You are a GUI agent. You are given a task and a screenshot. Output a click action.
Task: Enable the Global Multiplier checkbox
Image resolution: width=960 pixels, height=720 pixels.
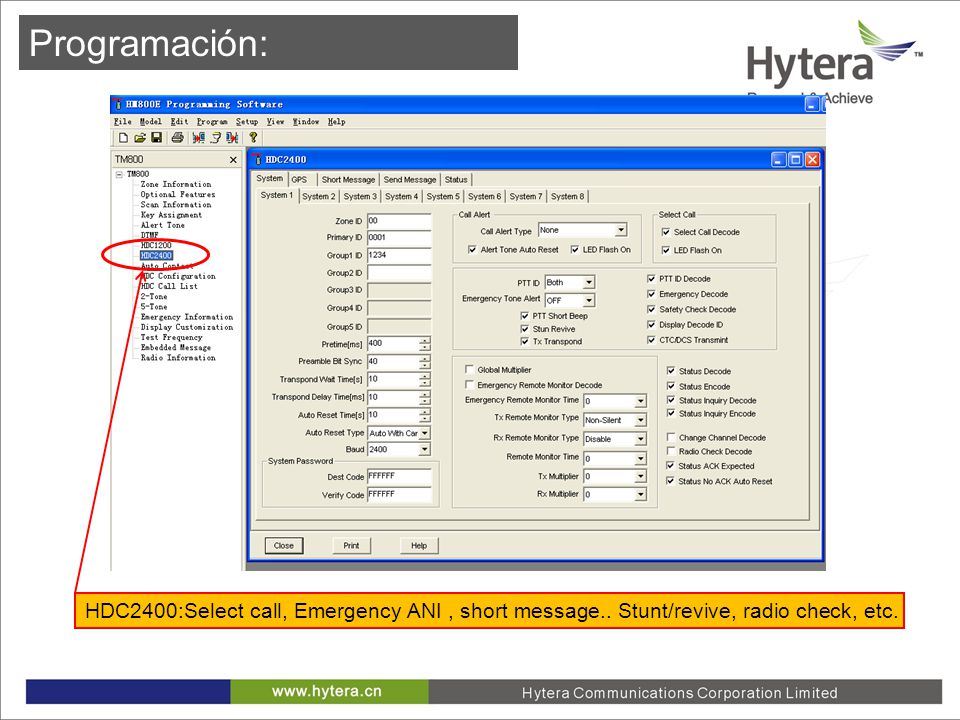click(470, 370)
